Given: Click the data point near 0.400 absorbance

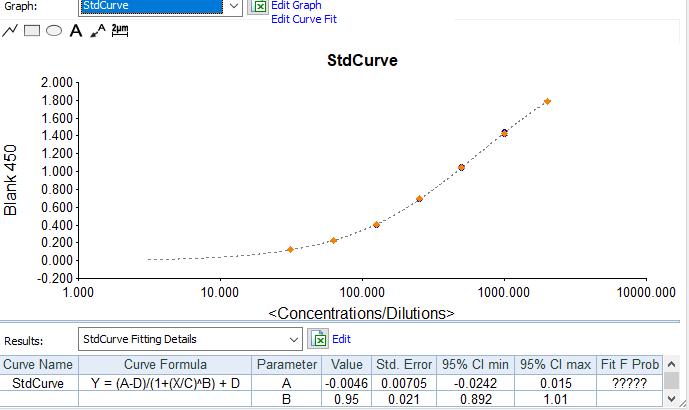Looking at the screenshot, I should click(377, 225).
